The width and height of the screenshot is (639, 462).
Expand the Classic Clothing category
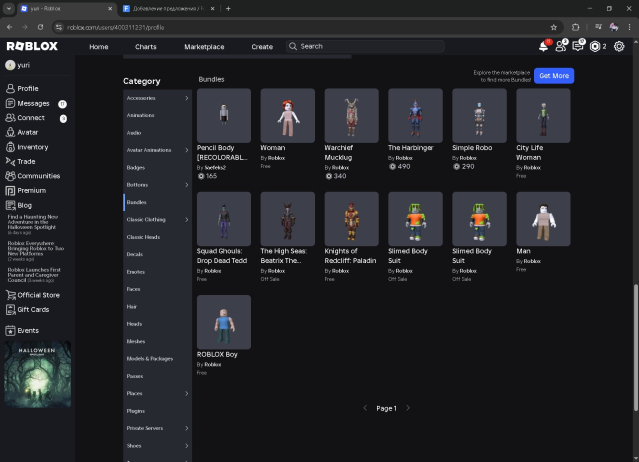click(x=186, y=219)
